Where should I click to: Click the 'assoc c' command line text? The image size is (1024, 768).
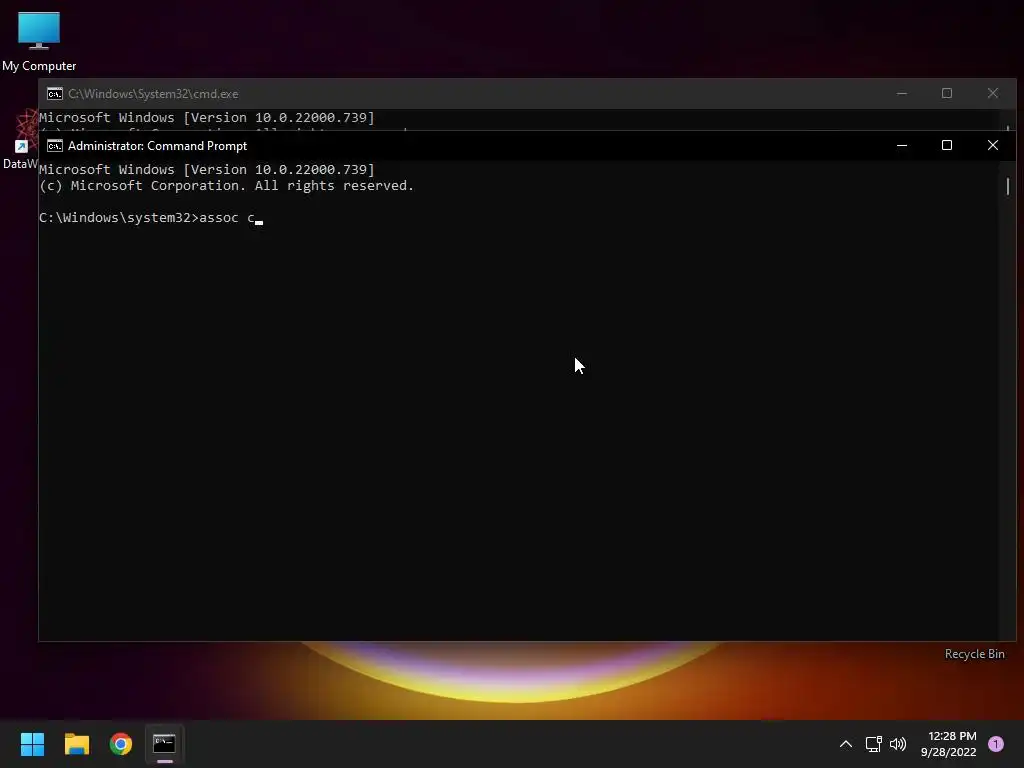(227, 217)
